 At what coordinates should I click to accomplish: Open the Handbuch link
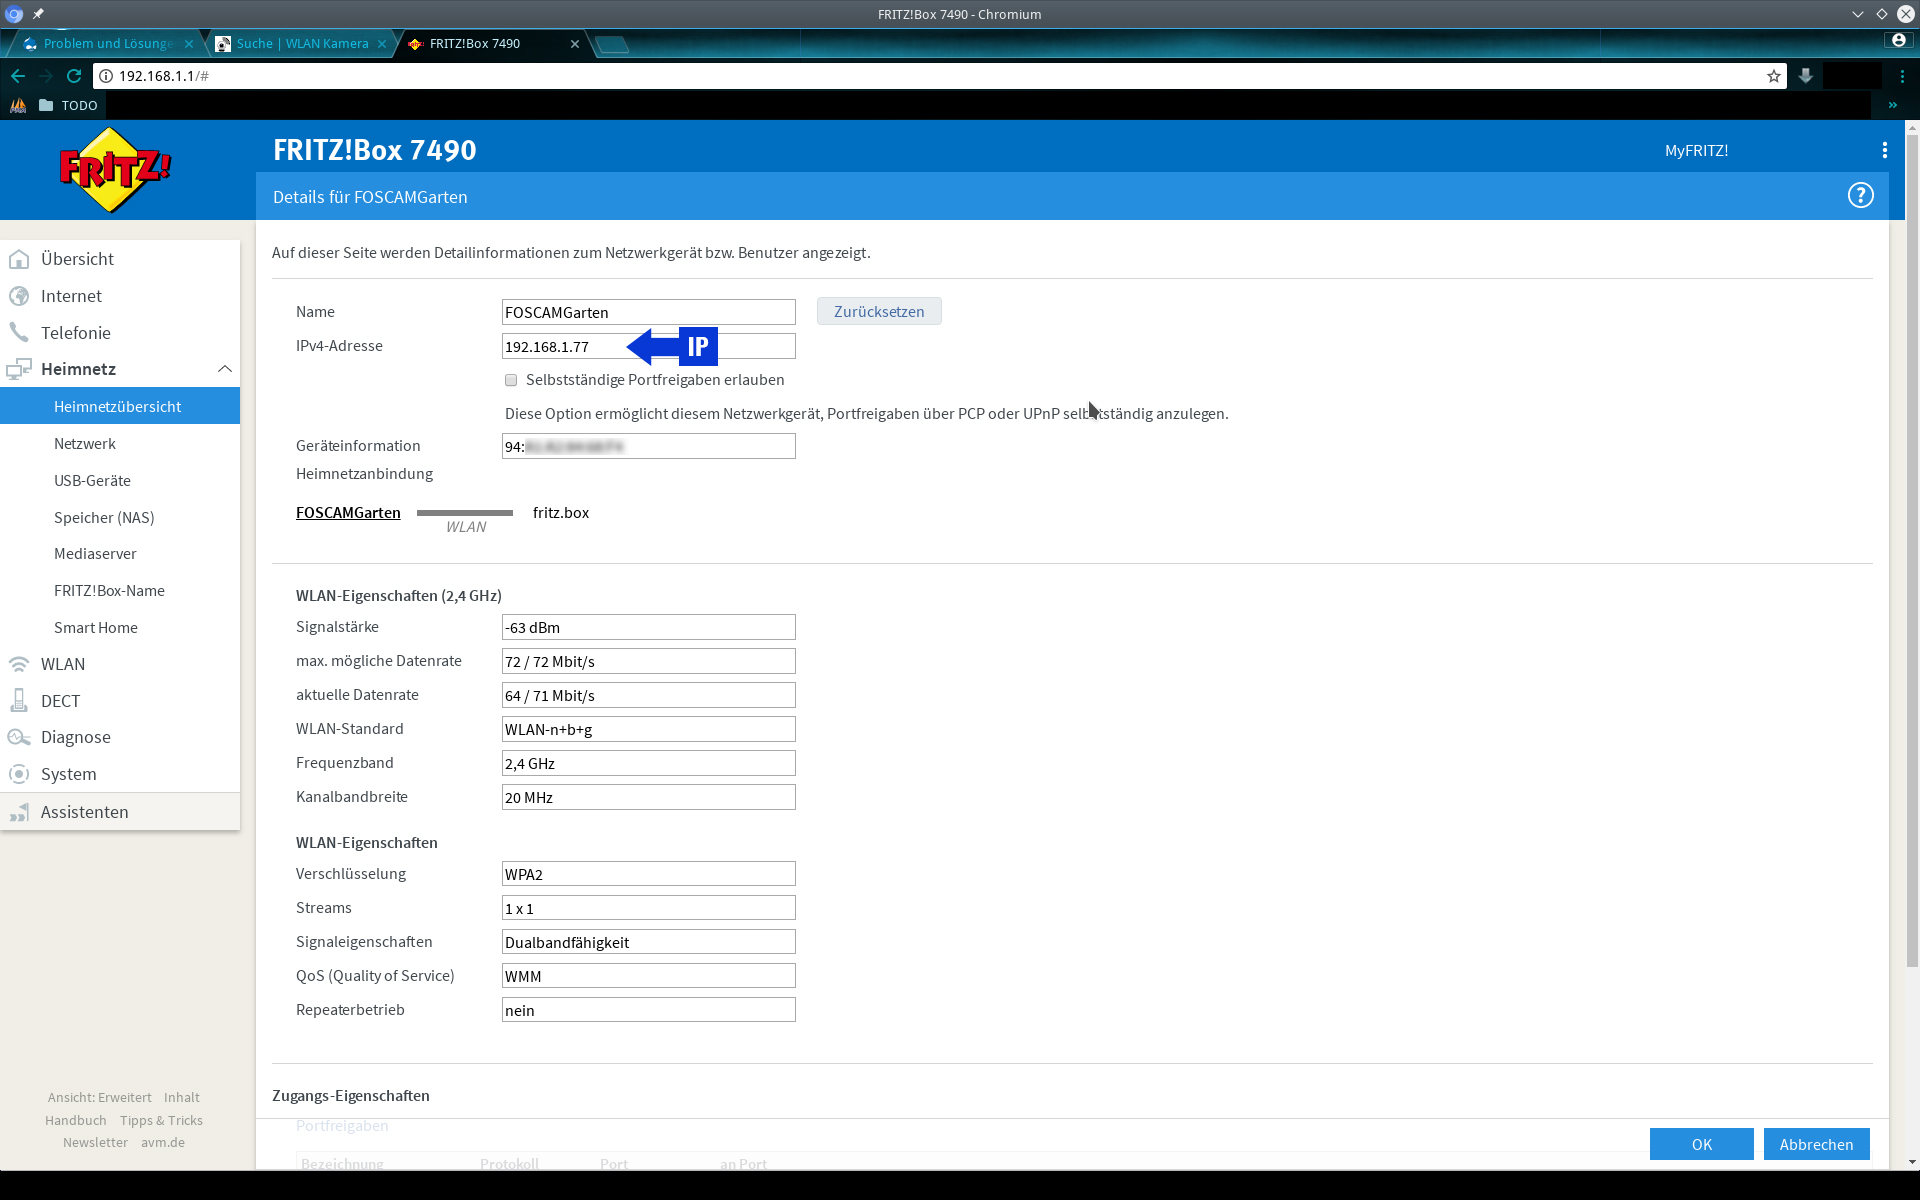[75, 1120]
